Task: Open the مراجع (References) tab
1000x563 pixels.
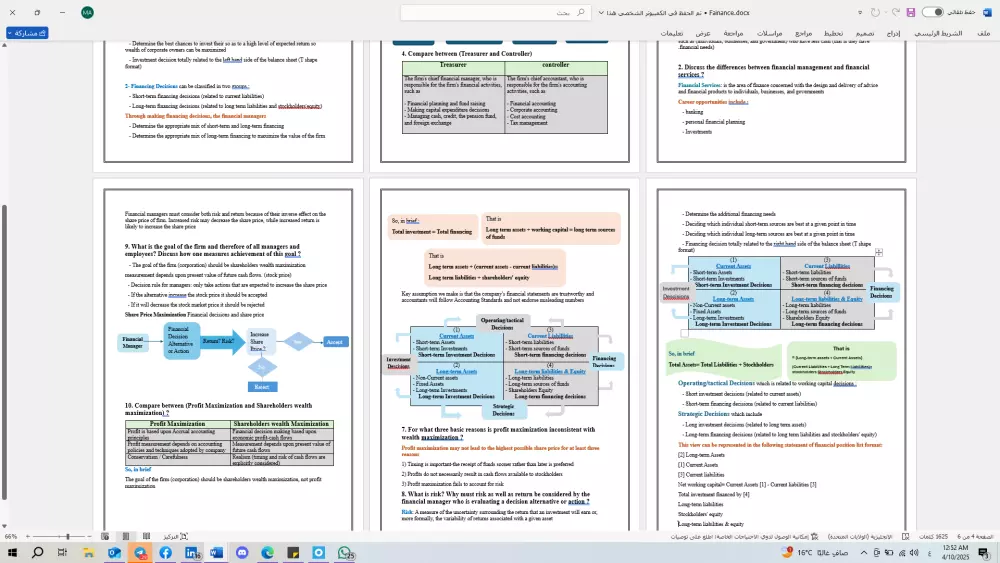Action: 804,33
